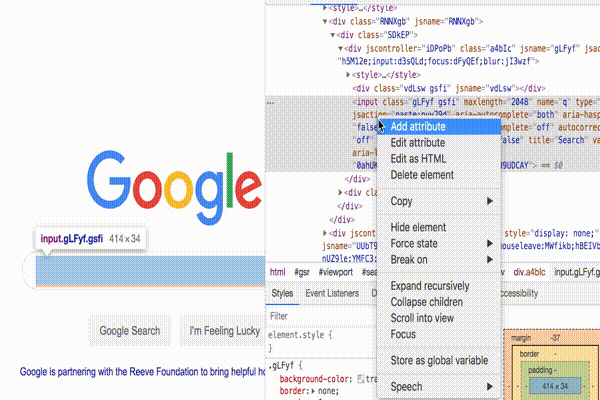Open the Reeve Foundation partnership link
This screenshot has width=600, height=400.
[142, 372]
